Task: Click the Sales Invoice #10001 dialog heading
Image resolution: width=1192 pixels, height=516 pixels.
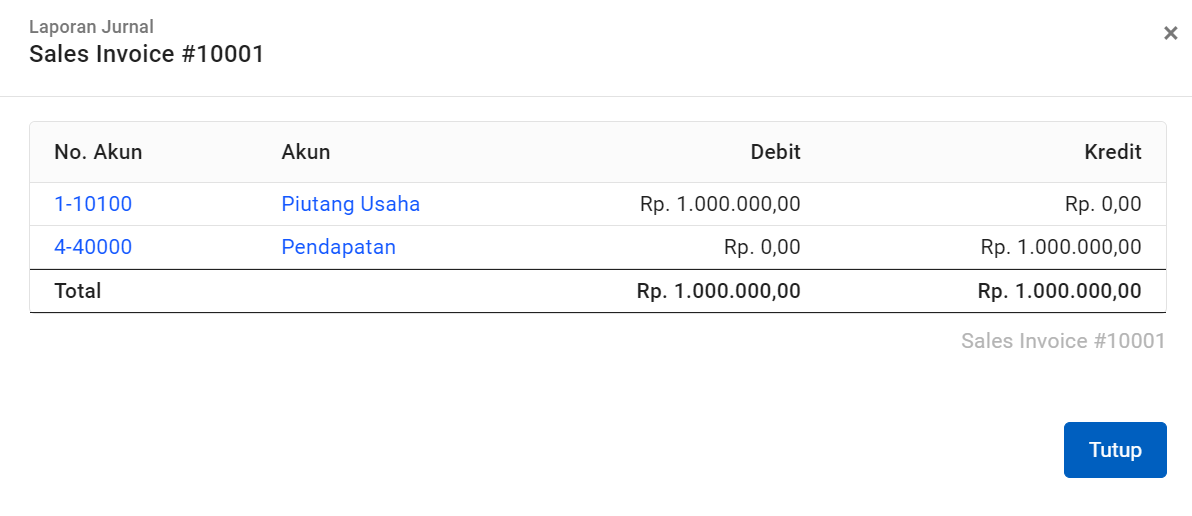Action: 147,54
